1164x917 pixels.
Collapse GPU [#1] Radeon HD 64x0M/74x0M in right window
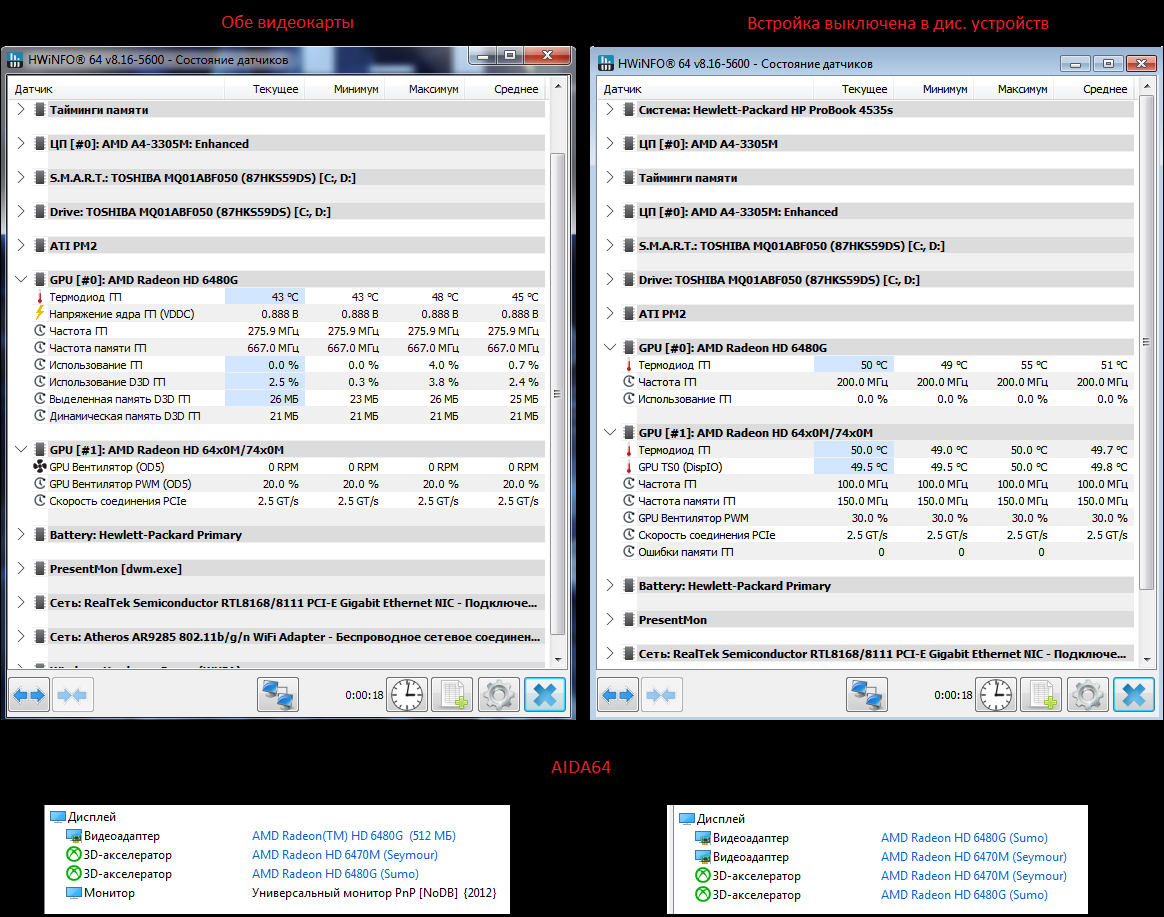click(x=611, y=433)
